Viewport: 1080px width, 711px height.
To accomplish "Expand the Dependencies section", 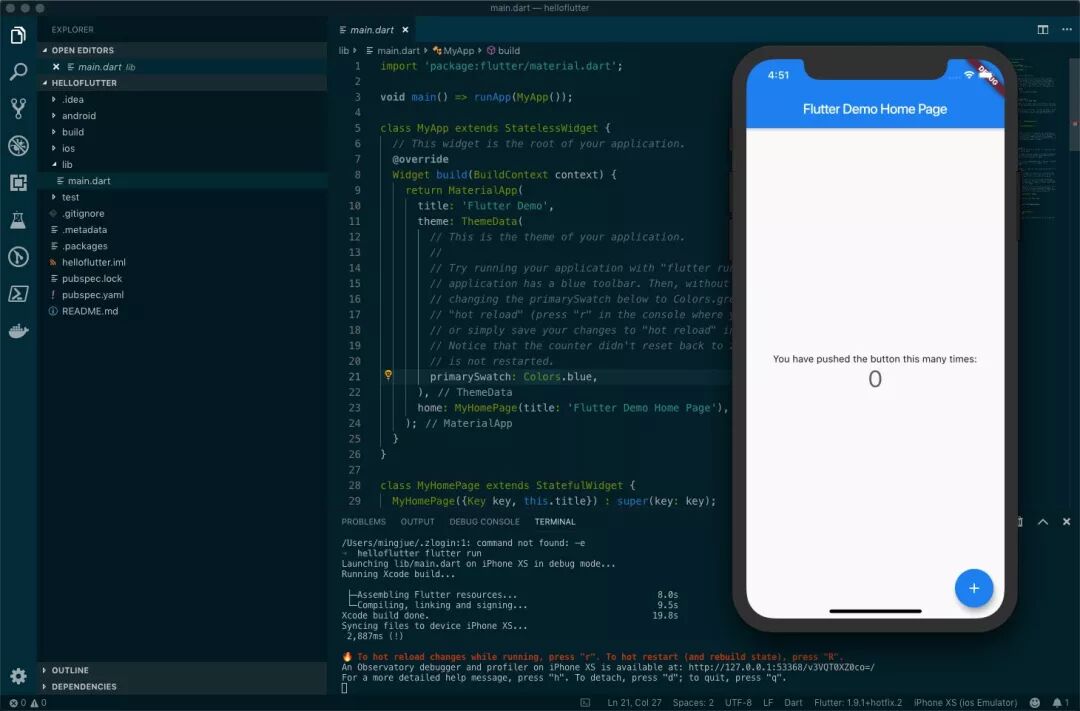I will (183, 687).
